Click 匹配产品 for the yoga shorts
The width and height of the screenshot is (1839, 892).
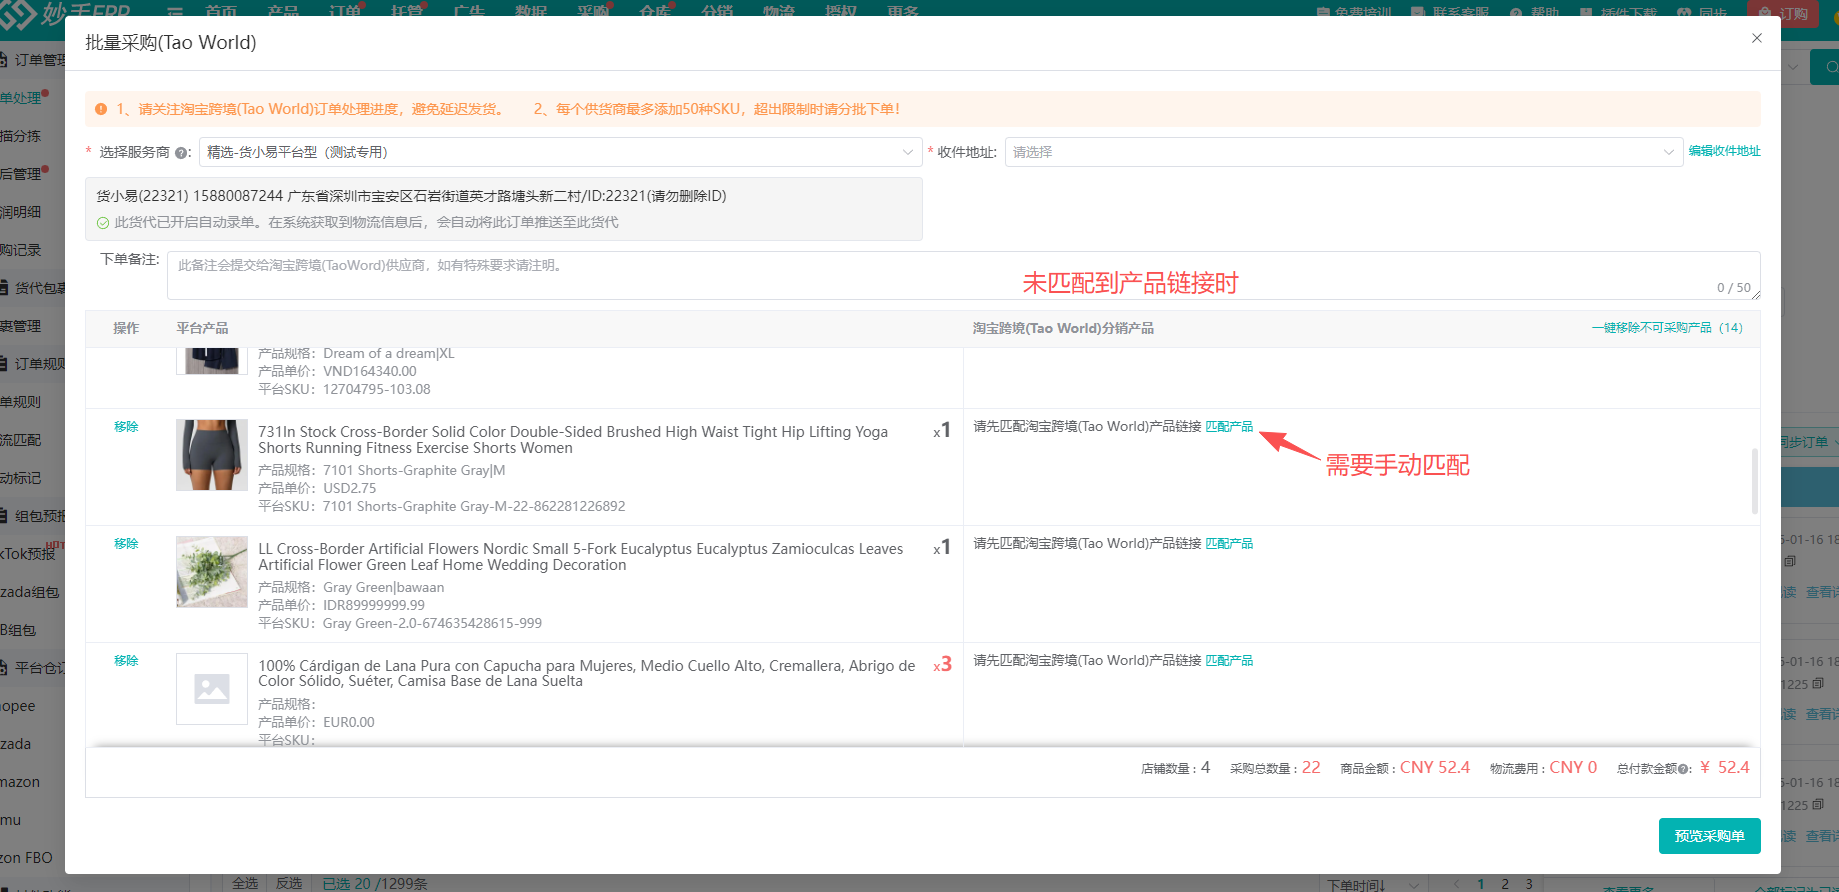pos(1229,427)
